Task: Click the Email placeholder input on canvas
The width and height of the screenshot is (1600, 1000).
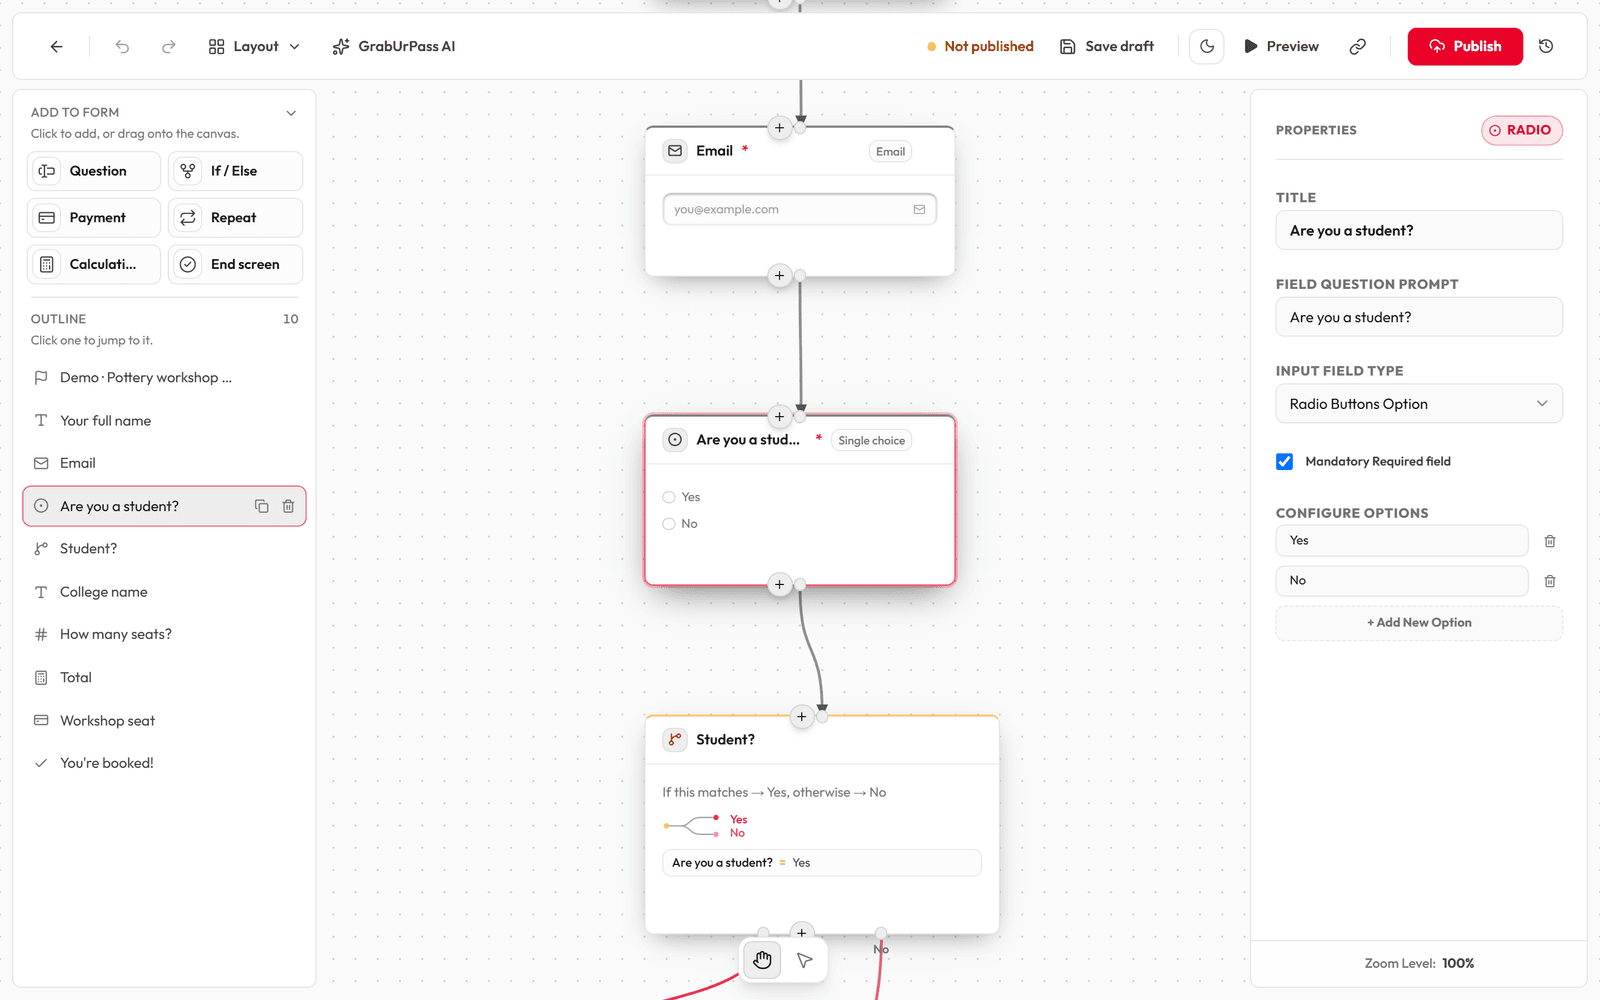Action: pos(800,210)
